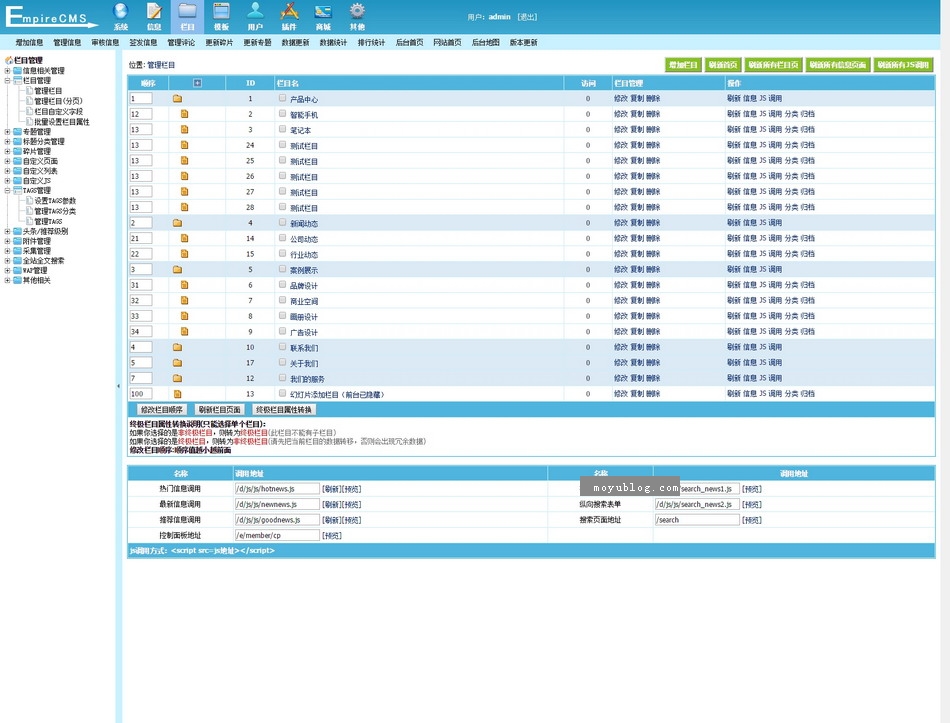Open 管理评论 in the submenu bar
Viewport: 950px width, 723px height.
(181, 42)
